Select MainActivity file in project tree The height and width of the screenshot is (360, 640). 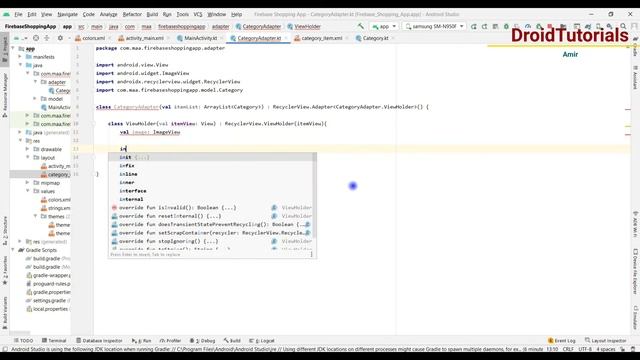[x=56, y=107]
